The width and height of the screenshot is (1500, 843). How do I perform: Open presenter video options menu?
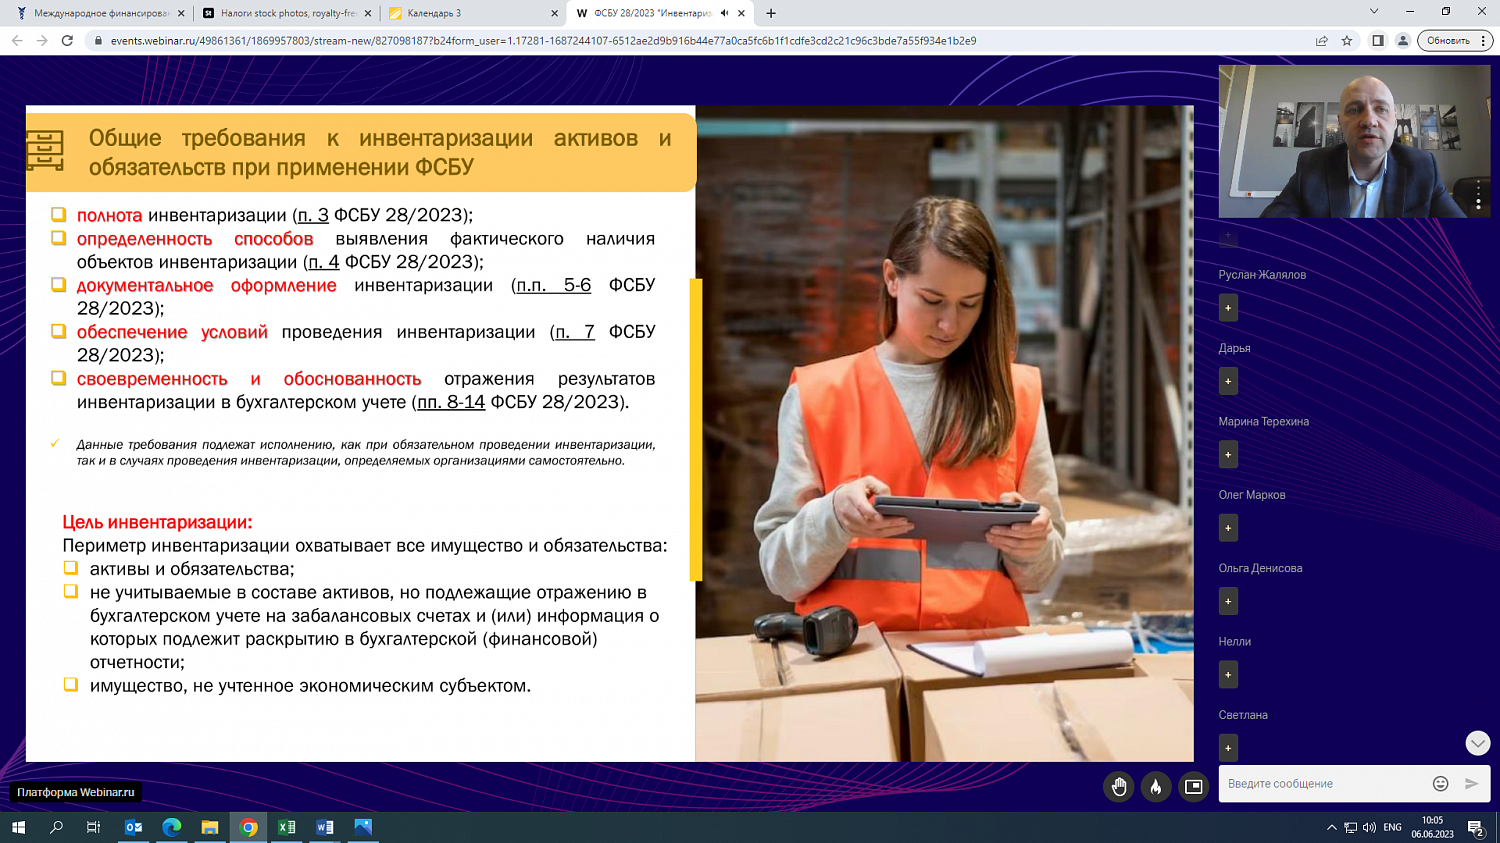tap(1478, 195)
